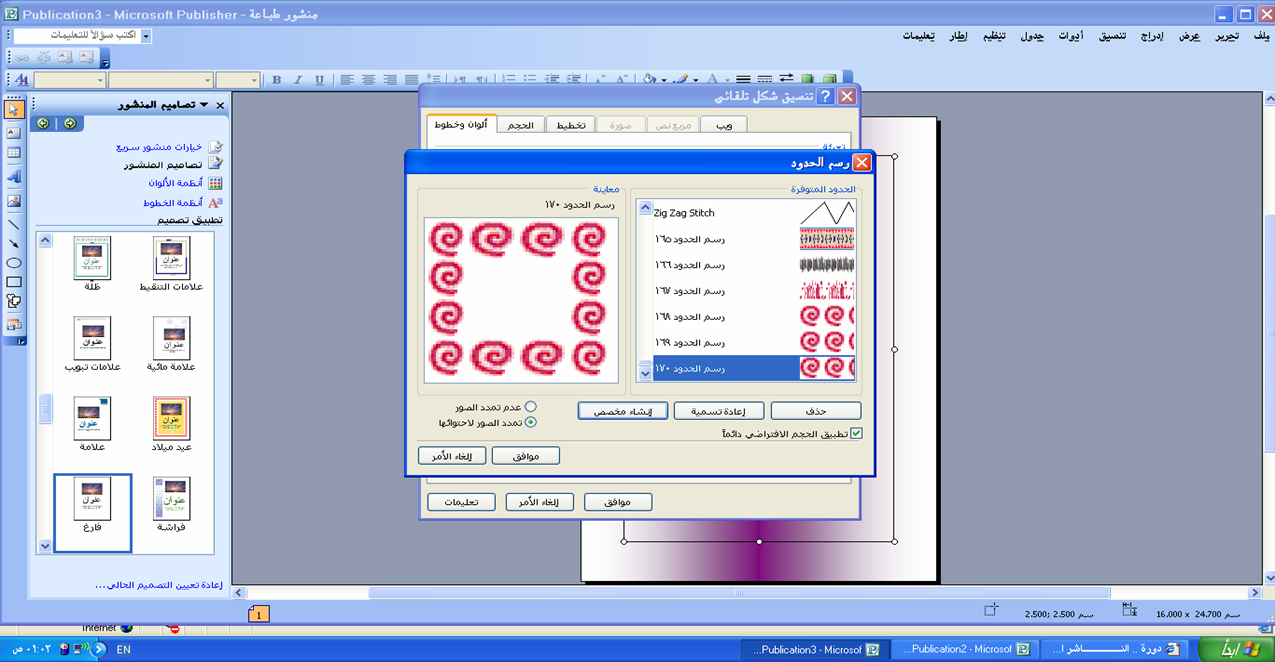Switch to the 'الحجم' tab
1275x662 pixels.
click(520, 125)
